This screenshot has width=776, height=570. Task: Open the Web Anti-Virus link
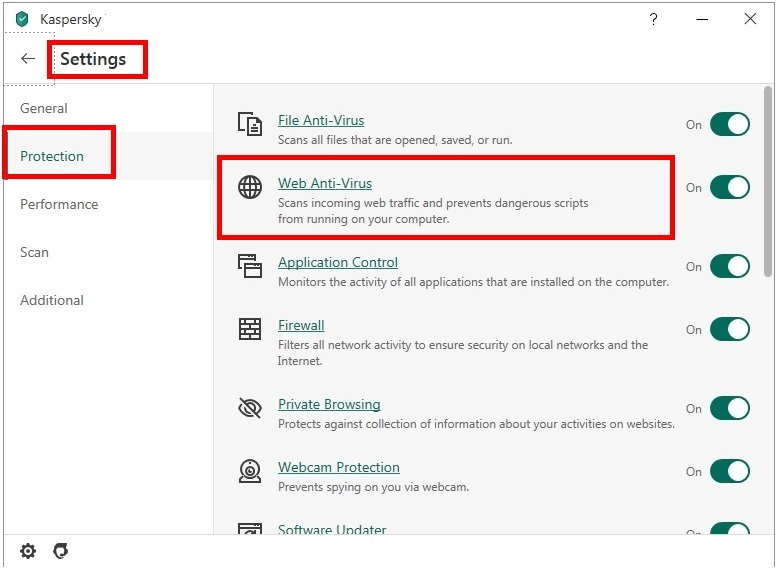[x=325, y=183]
